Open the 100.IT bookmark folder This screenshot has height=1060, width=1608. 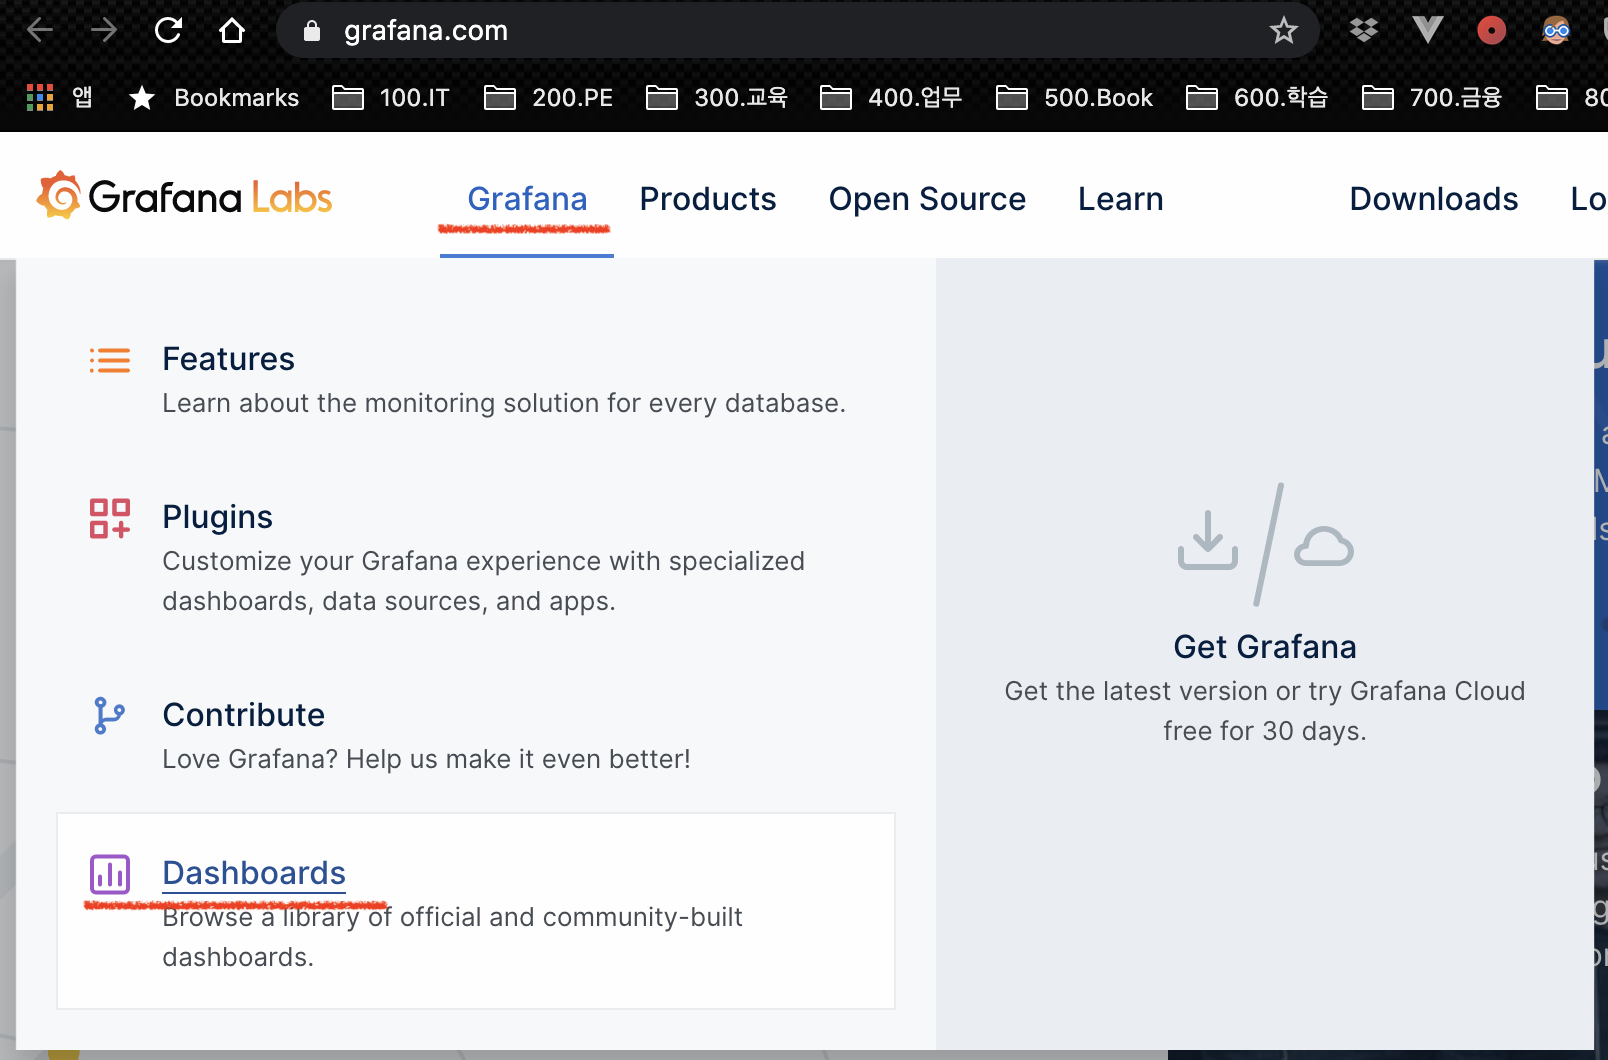tap(391, 98)
